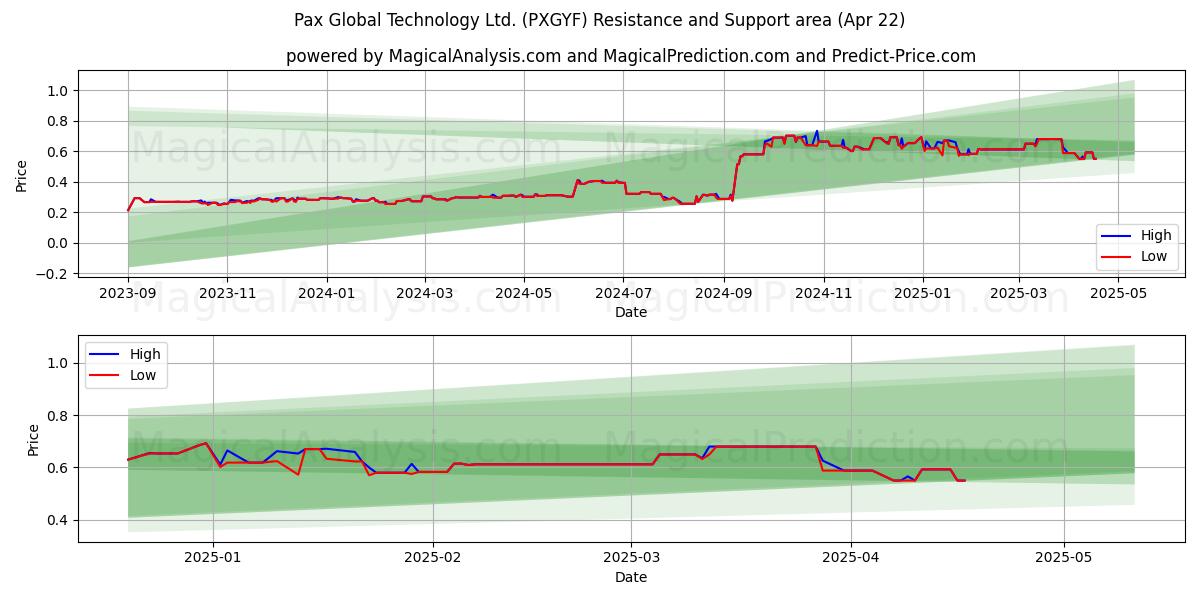Screen dimensions: 1200x600
Task: Click the '2025-01' tick label in lower chart
Action: (x=215, y=560)
